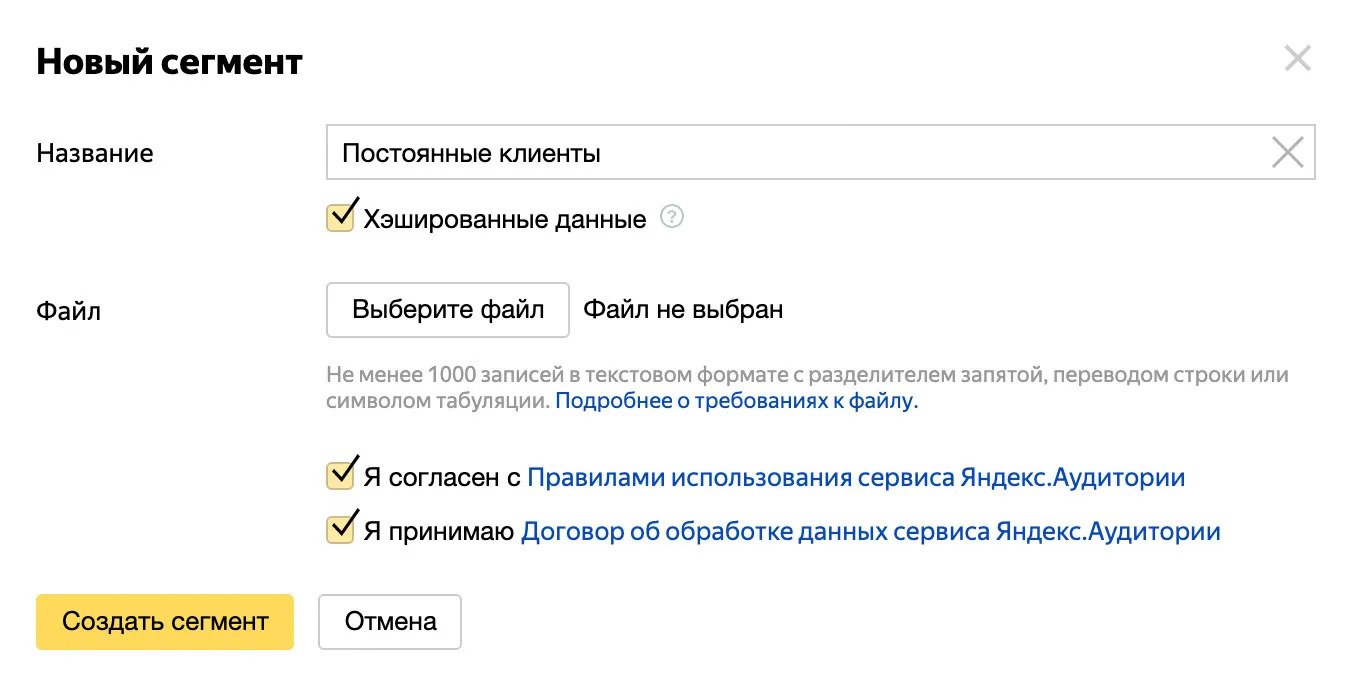Click the Файл label
Screen dimensions: 1348x688
68,311
